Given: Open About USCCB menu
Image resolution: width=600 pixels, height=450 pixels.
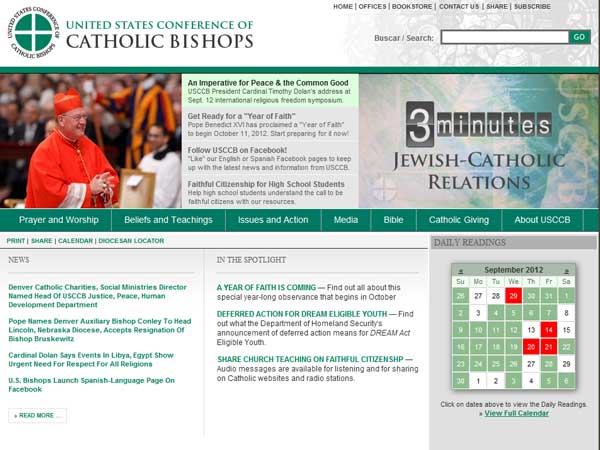Looking at the screenshot, I should tap(542, 220).
